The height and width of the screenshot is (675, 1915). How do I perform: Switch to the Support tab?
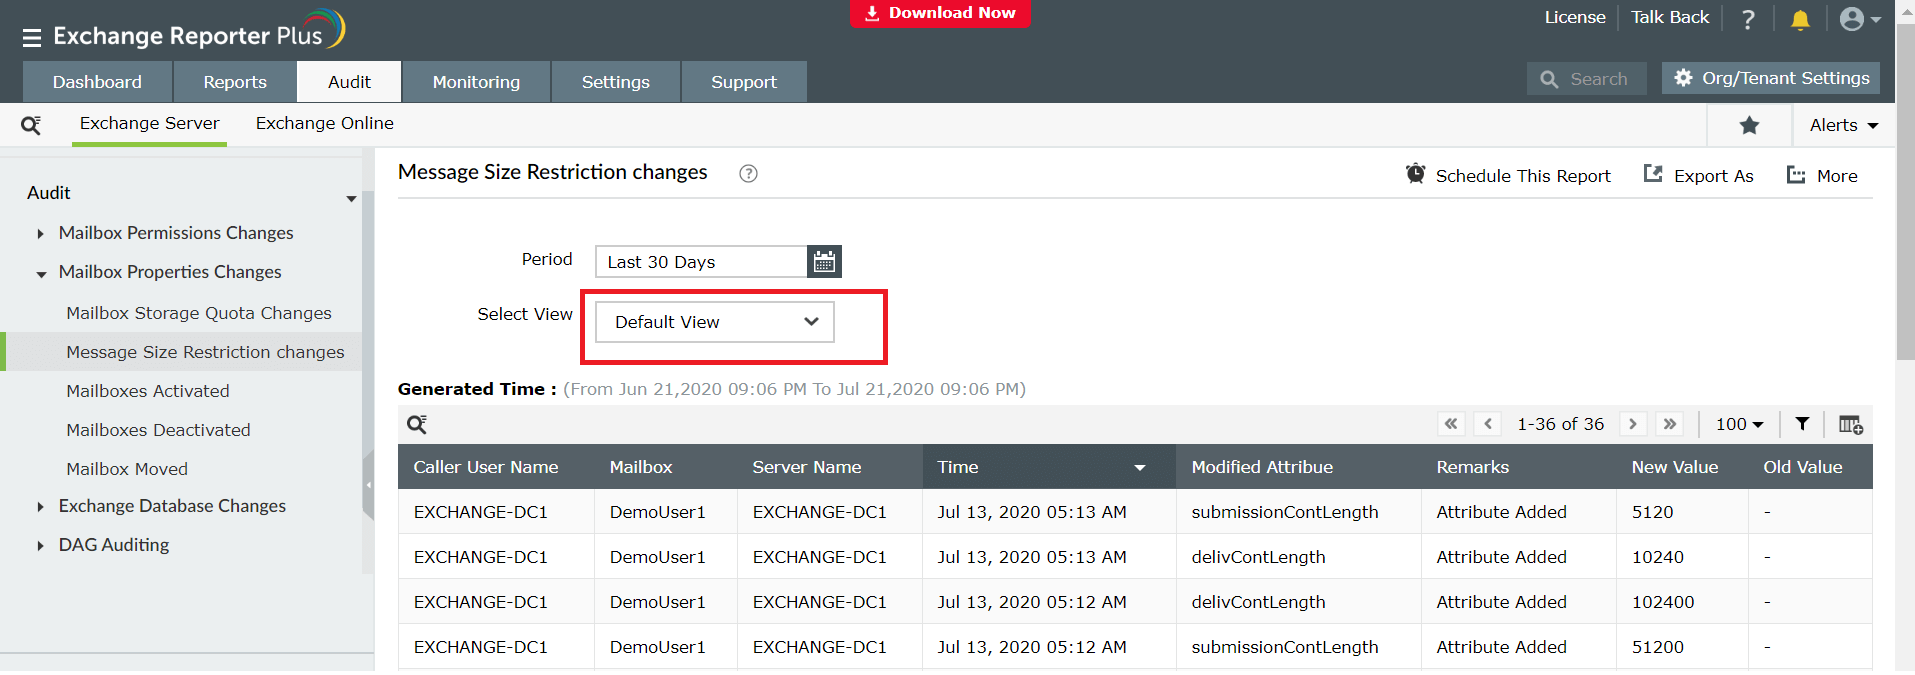pyautogui.click(x=744, y=82)
